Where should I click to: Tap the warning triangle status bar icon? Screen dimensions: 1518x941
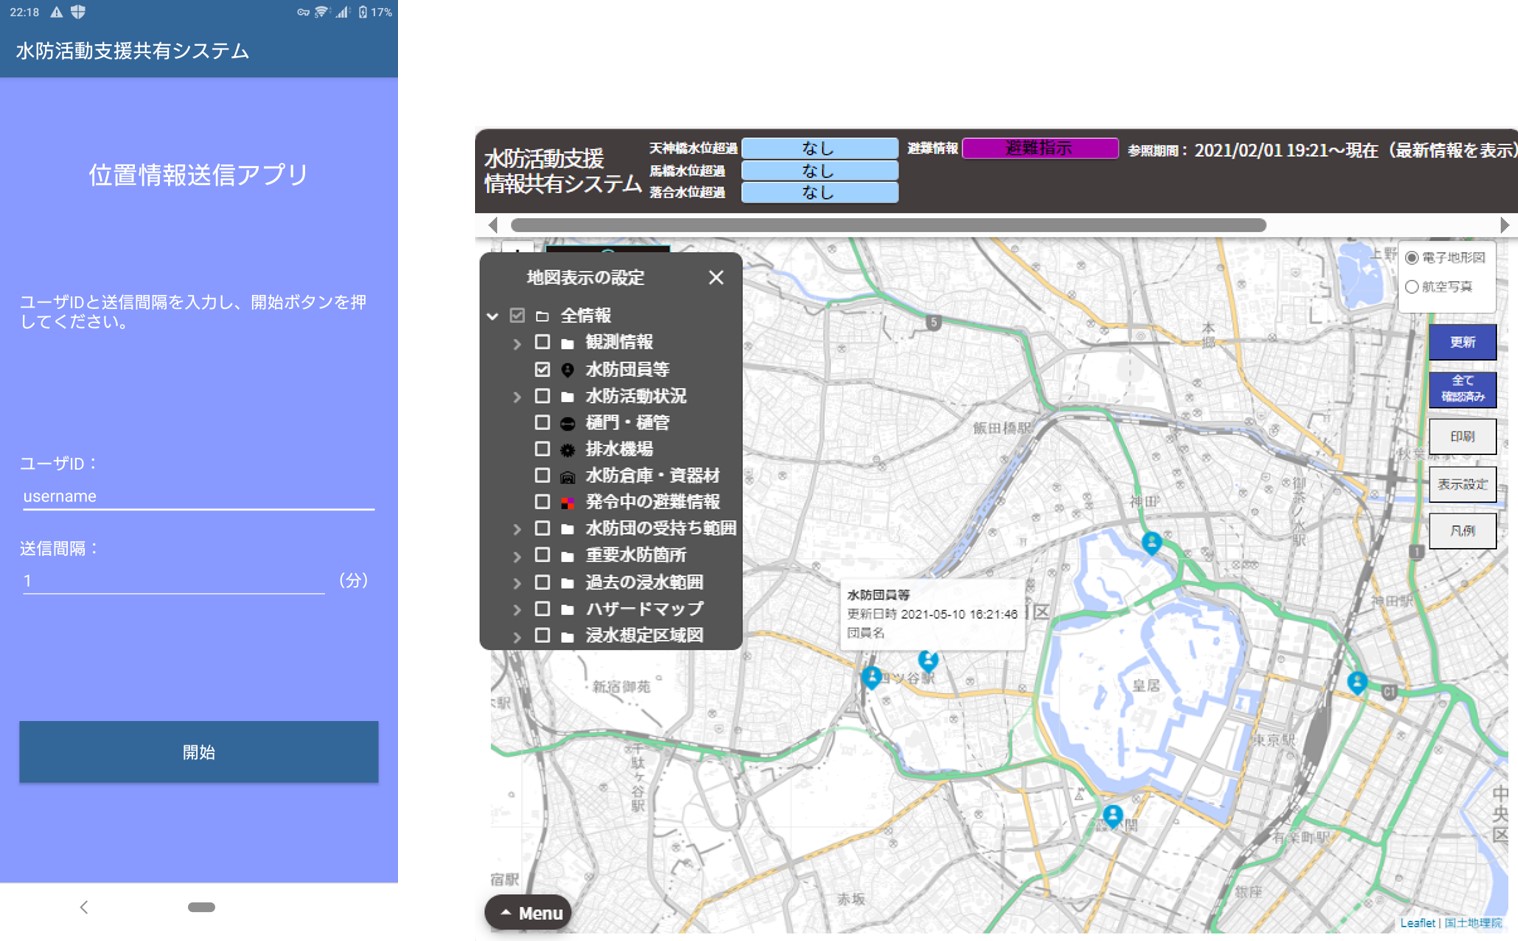click(x=56, y=12)
